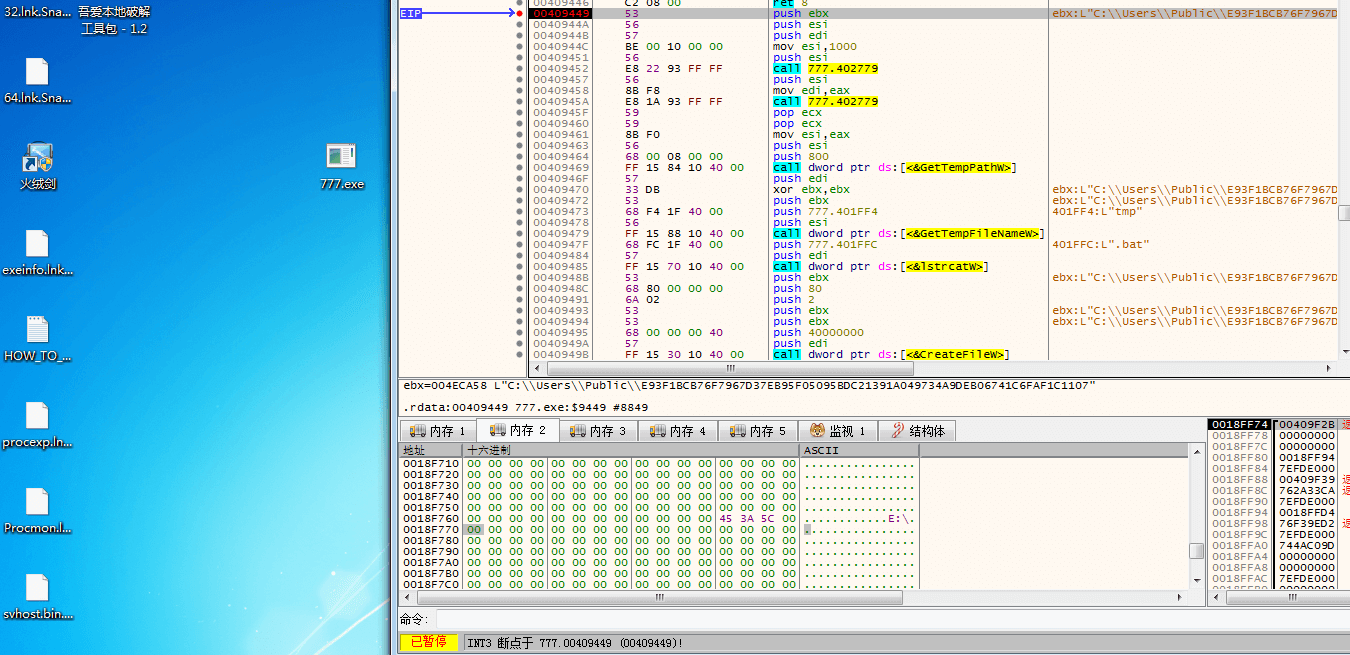Select the 64.lnk.Sna... desktop file
Viewport: 1350px width, 655px height.
[x=37, y=81]
